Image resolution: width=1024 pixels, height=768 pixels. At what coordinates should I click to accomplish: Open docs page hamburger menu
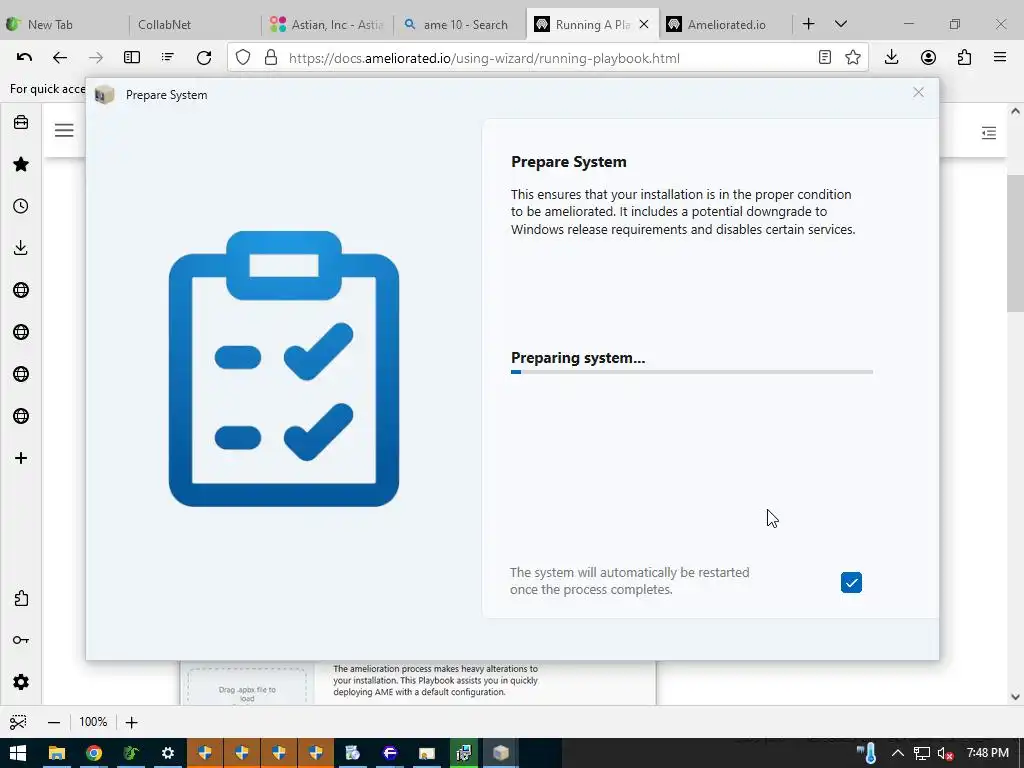[x=64, y=131]
